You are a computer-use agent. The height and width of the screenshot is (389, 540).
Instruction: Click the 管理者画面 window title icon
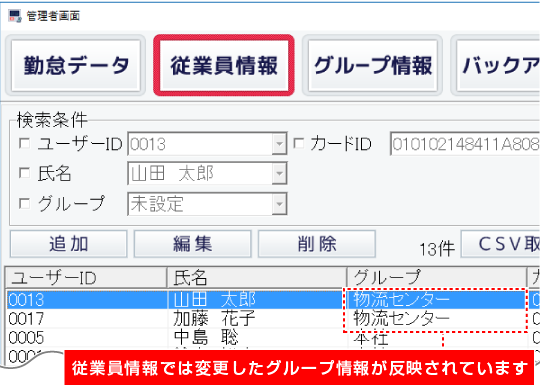[x=15, y=16]
